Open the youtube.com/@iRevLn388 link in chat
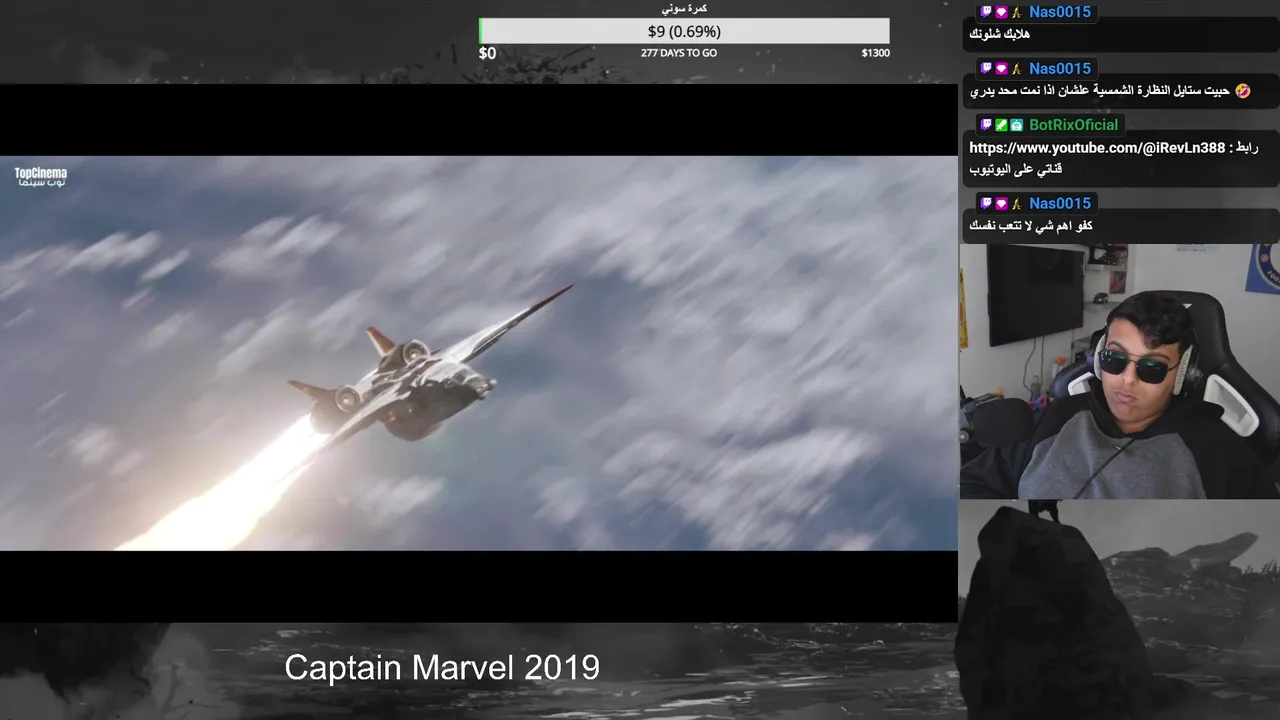The height and width of the screenshot is (720, 1280). tap(1097, 148)
